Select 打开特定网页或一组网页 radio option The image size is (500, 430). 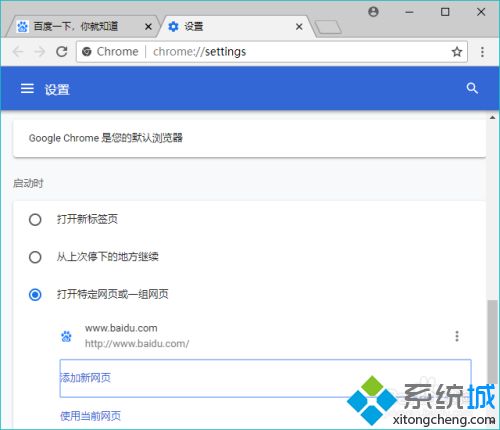tap(35, 295)
